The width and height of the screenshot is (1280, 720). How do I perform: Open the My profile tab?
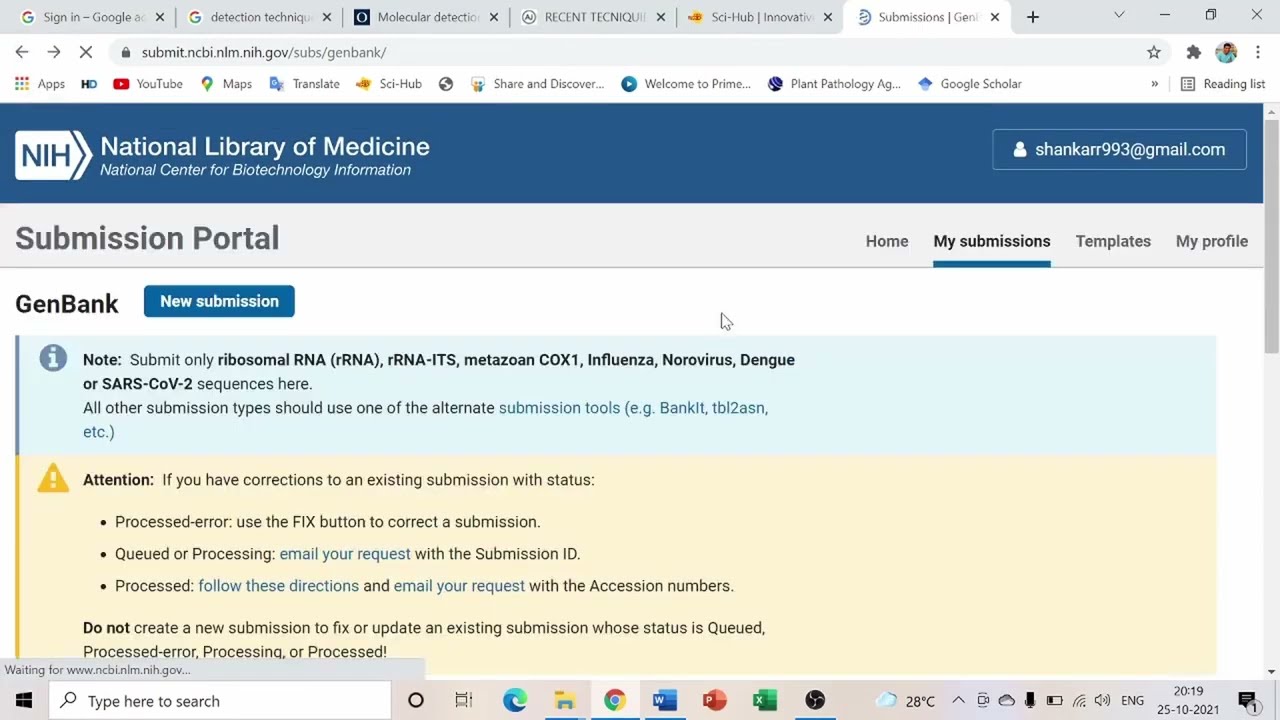coord(1212,241)
